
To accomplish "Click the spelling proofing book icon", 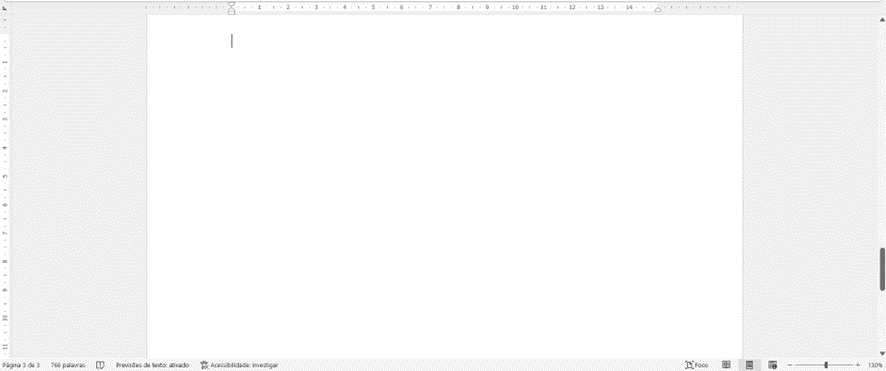I will click(100, 365).
